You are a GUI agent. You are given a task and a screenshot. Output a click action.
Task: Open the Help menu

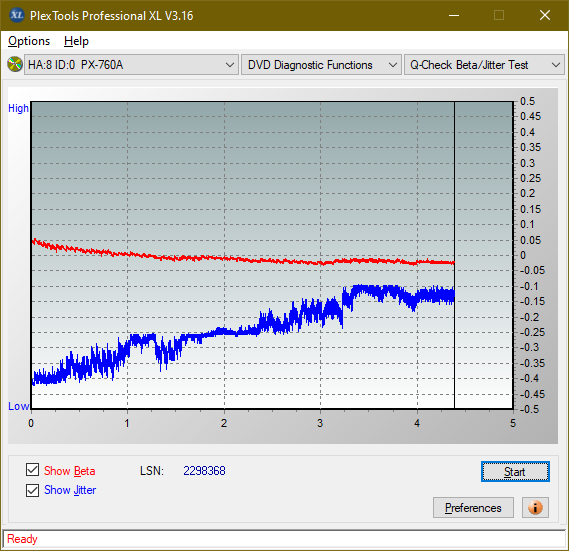point(76,41)
